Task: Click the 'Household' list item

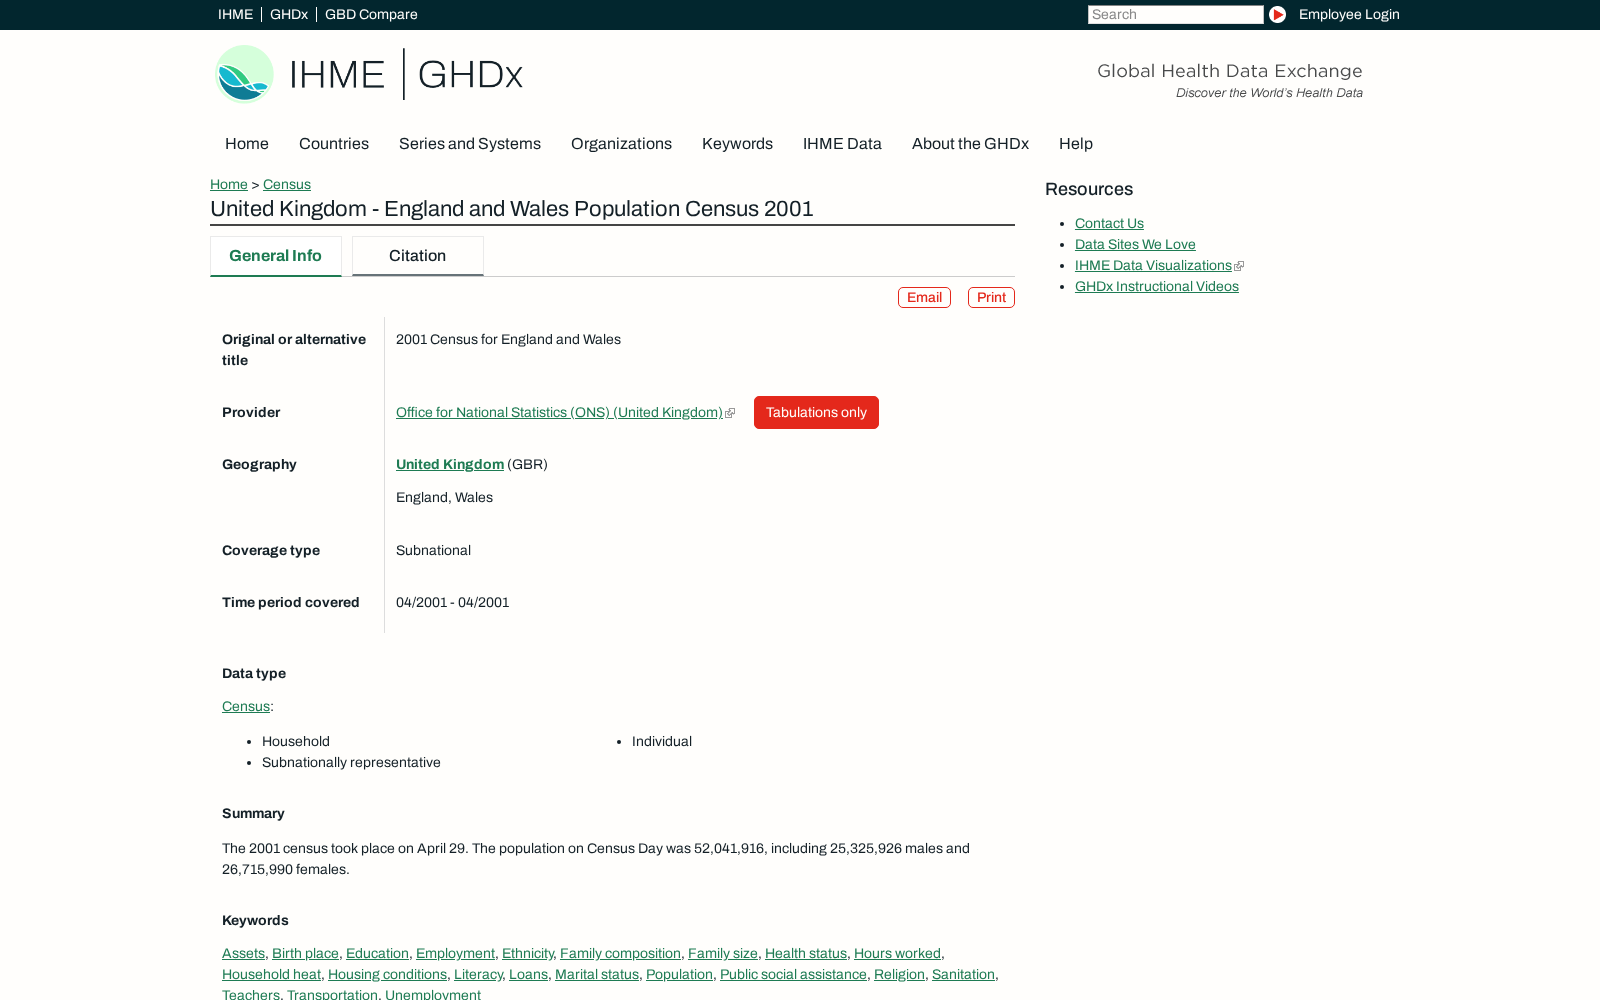Action: pyautogui.click(x=296, y=742)
